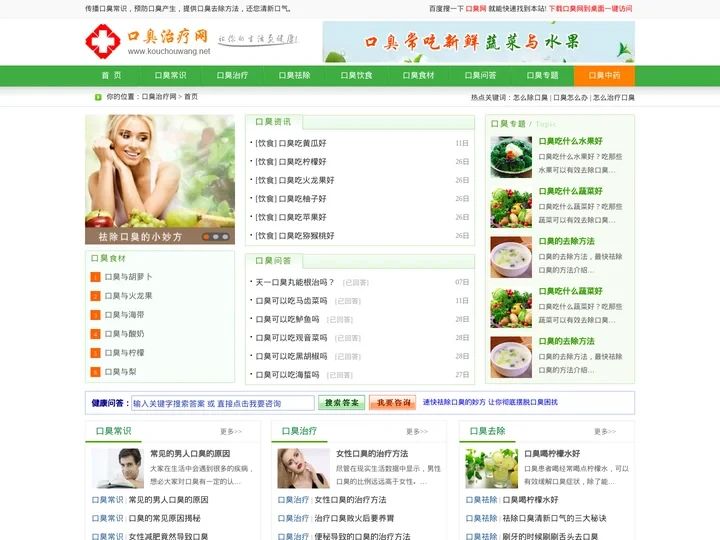Open first 口臭的去除方法 soup thumbnail

click(x=511, y=257)
